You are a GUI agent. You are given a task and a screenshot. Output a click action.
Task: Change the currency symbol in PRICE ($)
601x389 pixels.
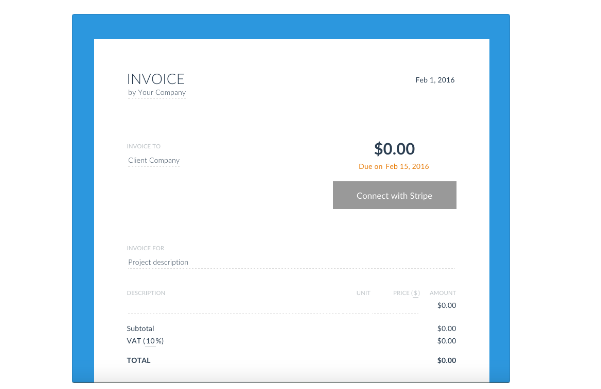[x=415, y=293]
